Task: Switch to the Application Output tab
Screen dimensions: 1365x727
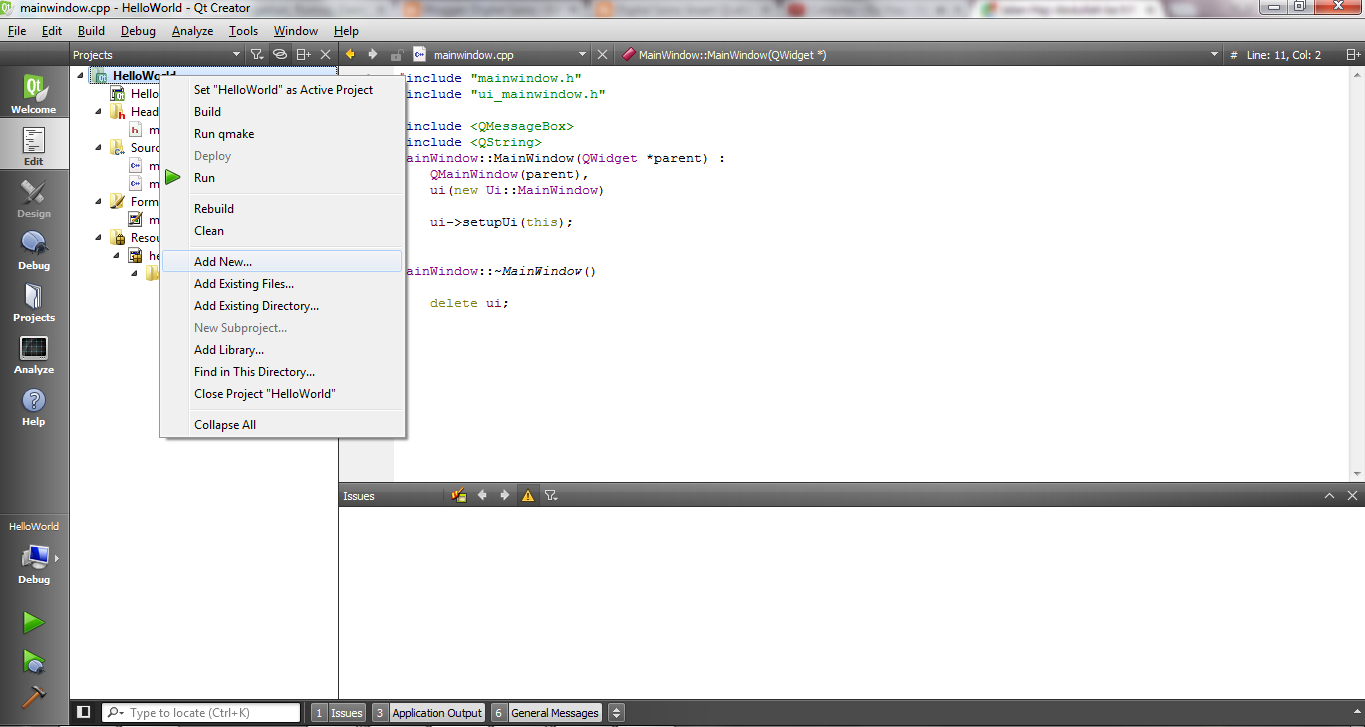Action: 435,712
